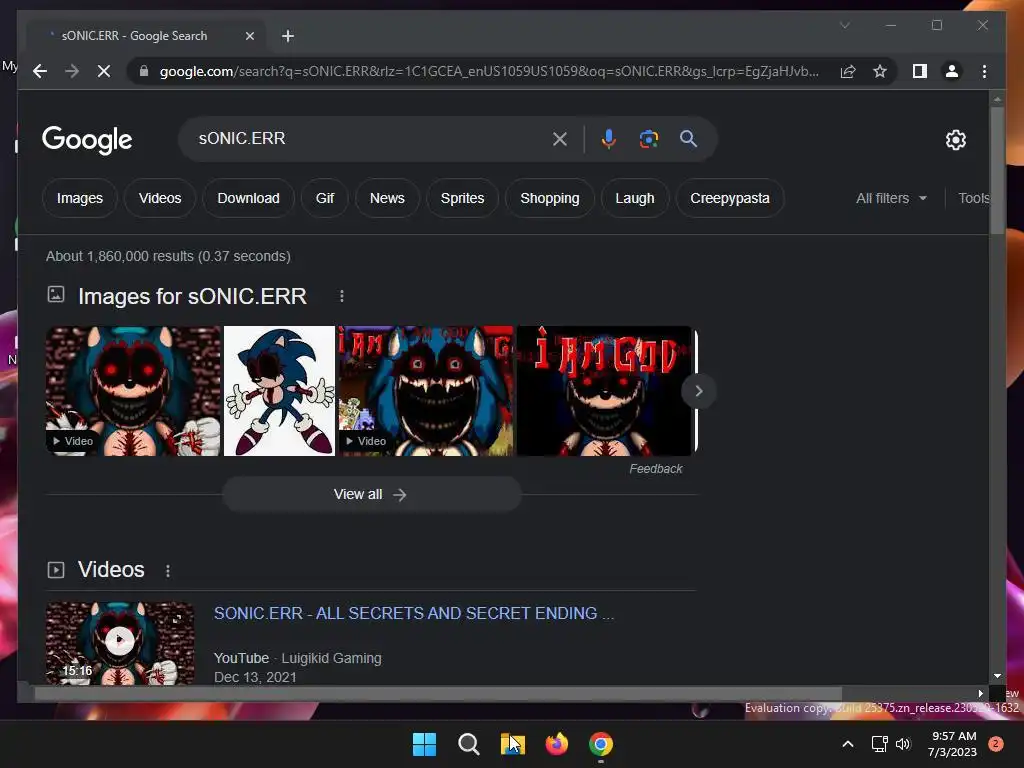Open volume control in system tray

click(x=903, y=744)
